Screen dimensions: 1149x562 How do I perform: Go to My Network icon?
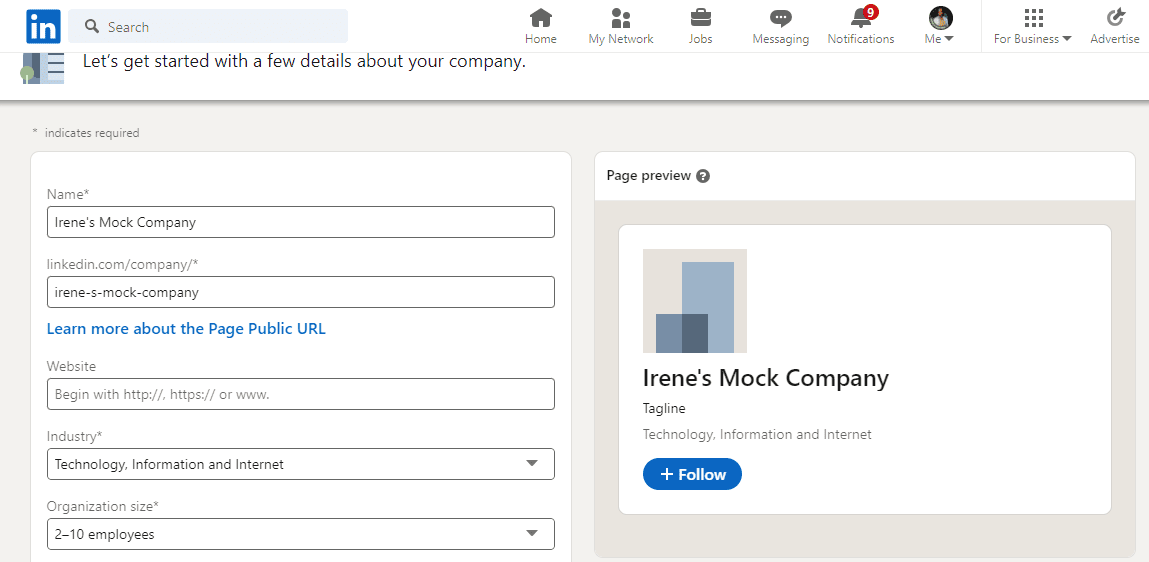[620, 19]
